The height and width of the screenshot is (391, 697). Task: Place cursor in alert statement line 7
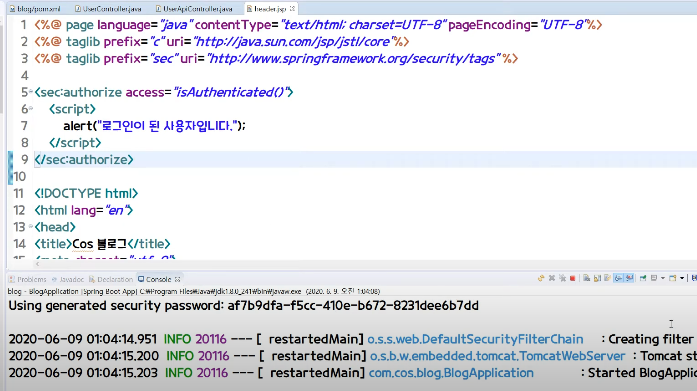click(x=154, y=126)
